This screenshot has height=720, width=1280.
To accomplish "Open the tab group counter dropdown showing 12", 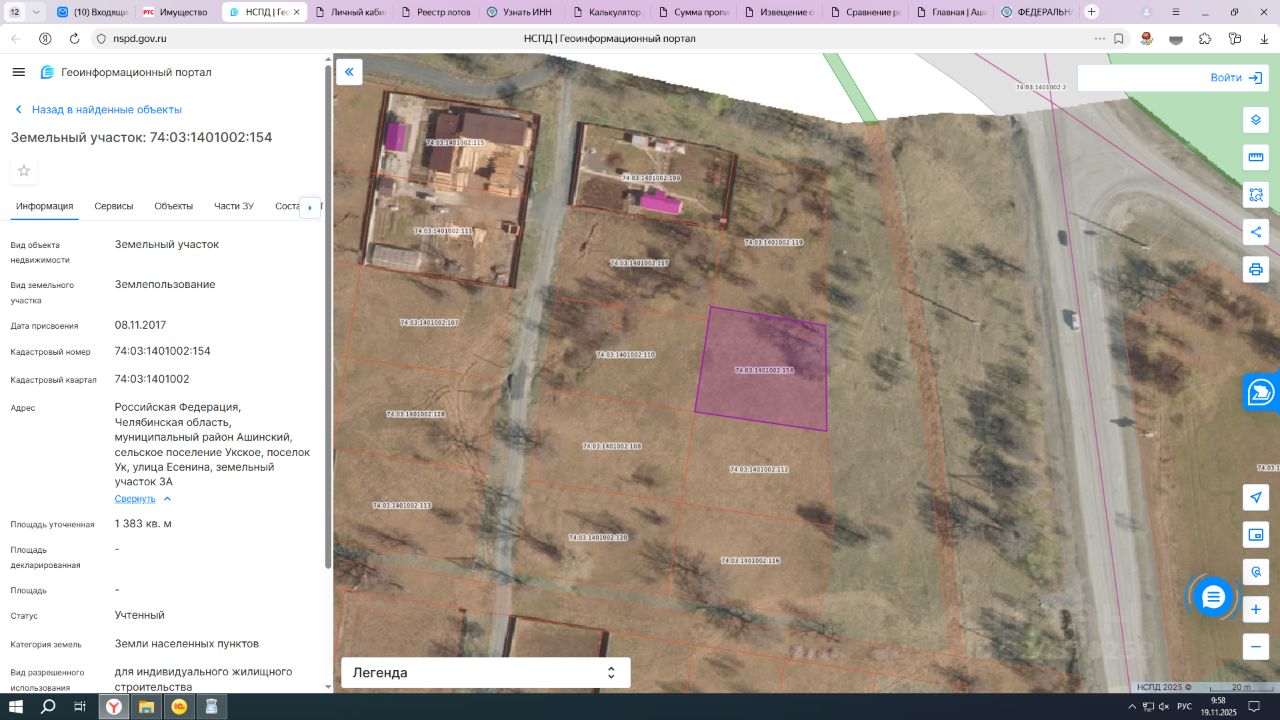I will pyautogui.click(x=24, y=12).
